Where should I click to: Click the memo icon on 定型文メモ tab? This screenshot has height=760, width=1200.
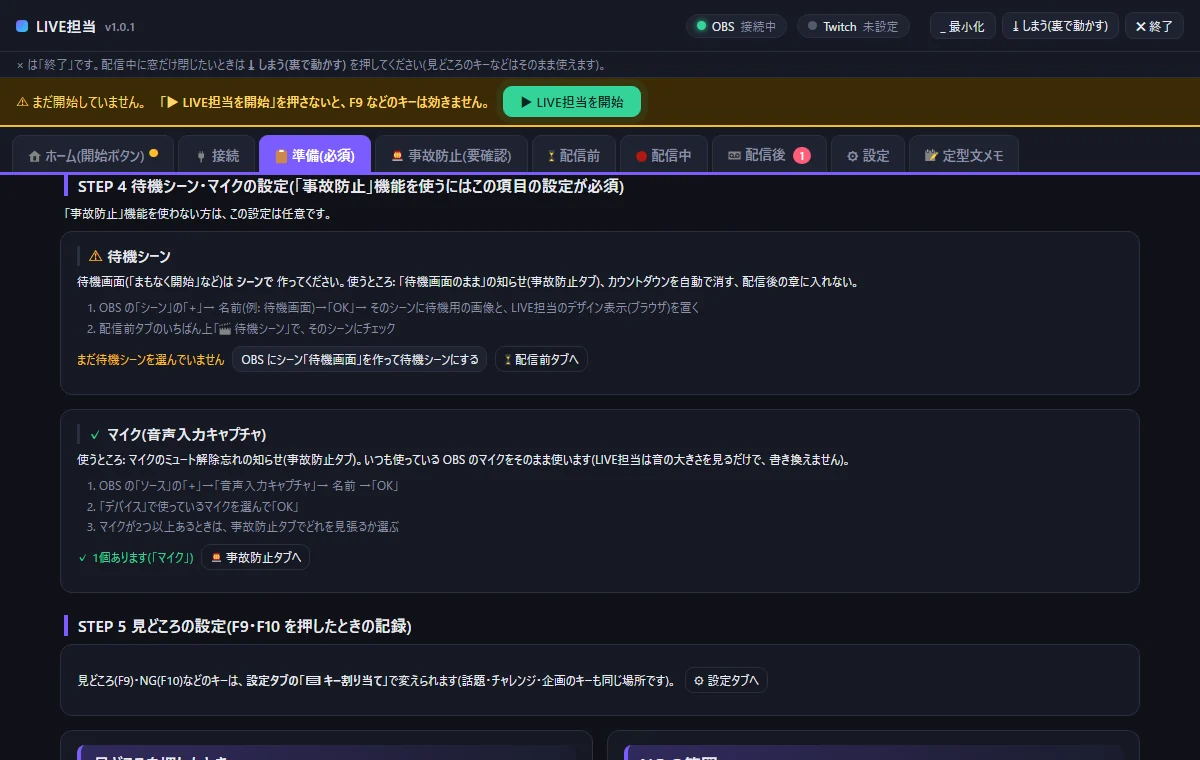[x=931, y=156]
